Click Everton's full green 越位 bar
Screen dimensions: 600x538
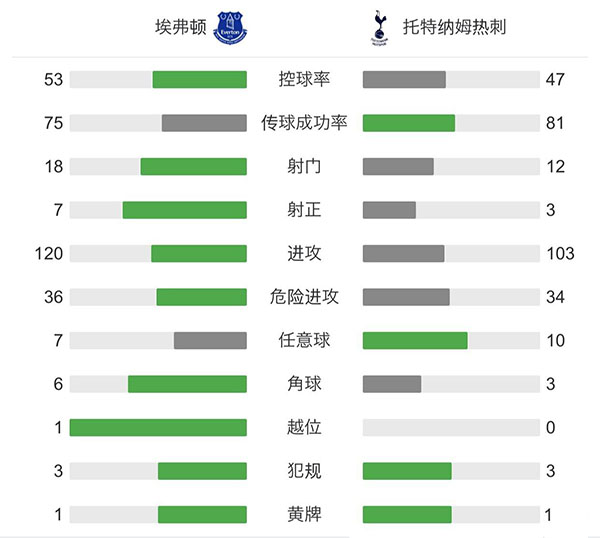click(158, 427)
